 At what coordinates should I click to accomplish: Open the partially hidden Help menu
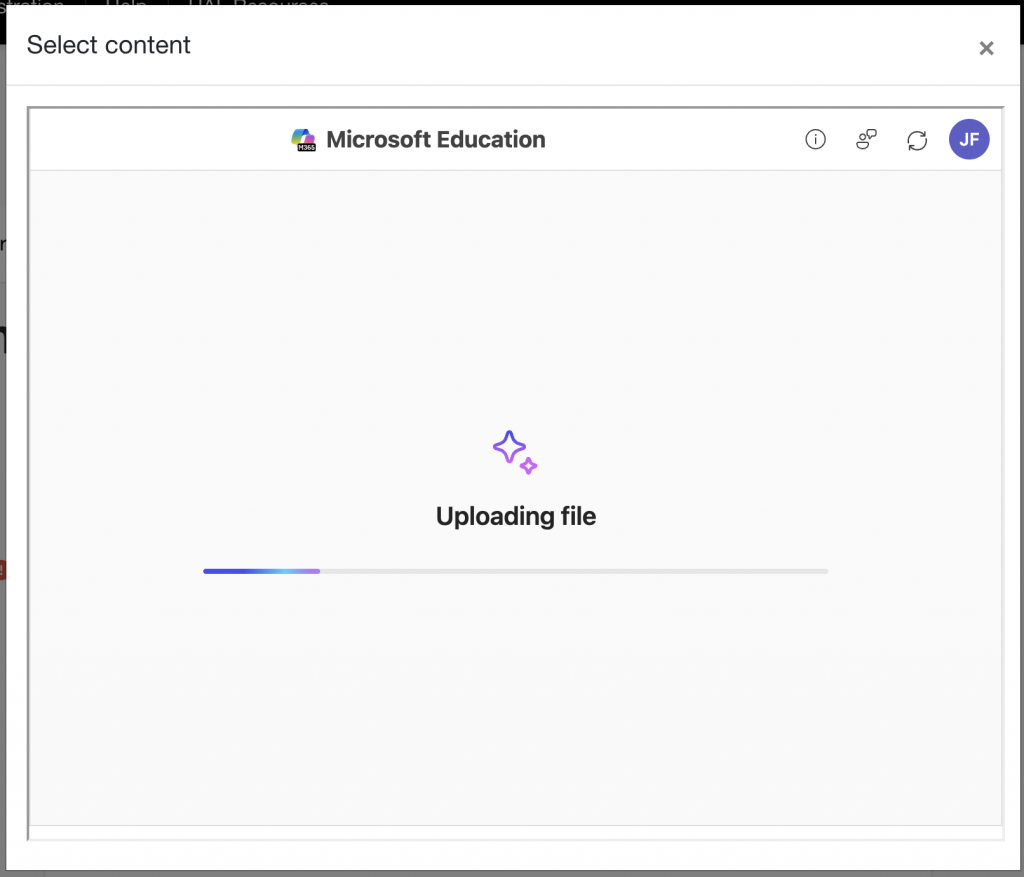(126, 3)
